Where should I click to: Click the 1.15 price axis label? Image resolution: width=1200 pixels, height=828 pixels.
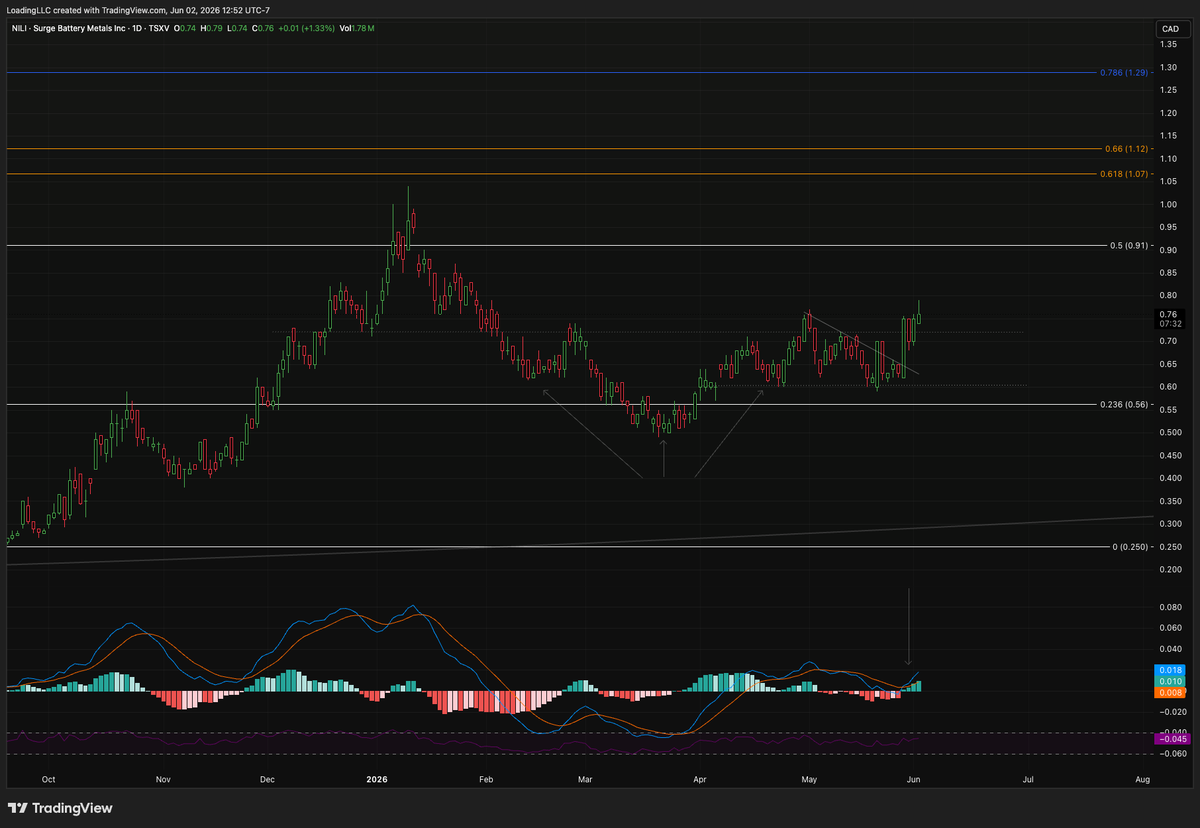click(1167, 136)
